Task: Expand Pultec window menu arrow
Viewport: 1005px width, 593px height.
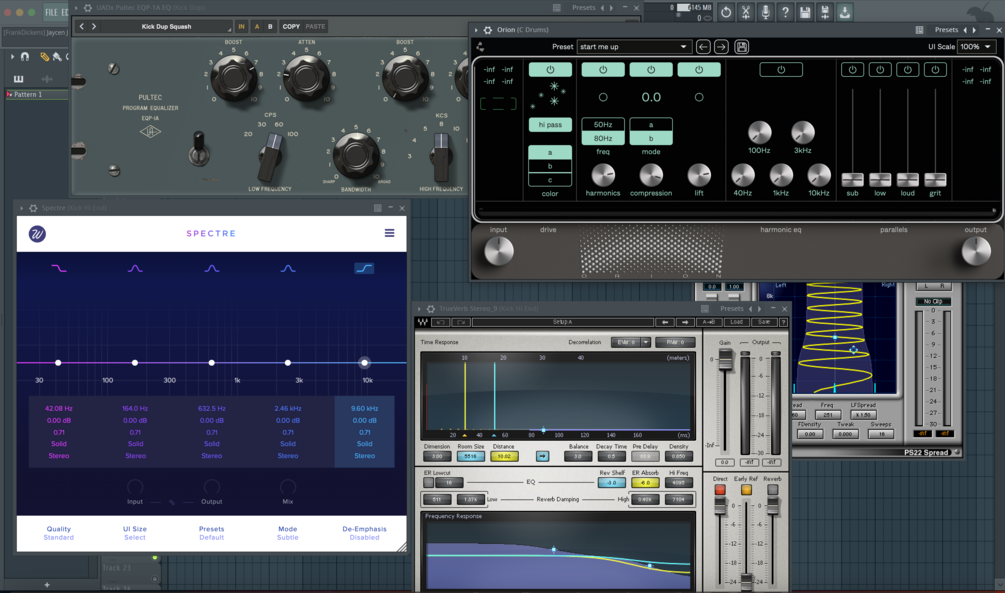Action: point(76,8)
